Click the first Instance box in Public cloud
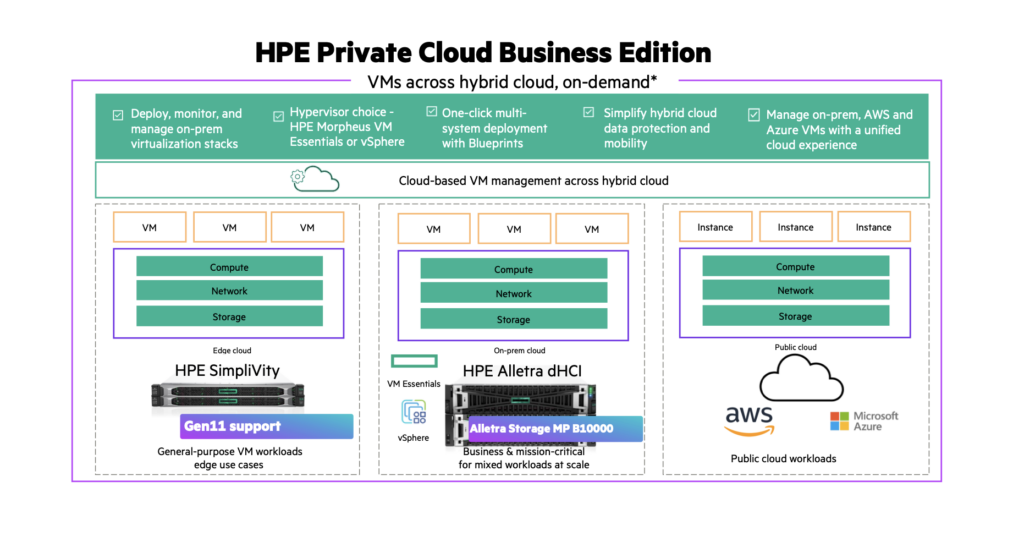 [715, 227]
